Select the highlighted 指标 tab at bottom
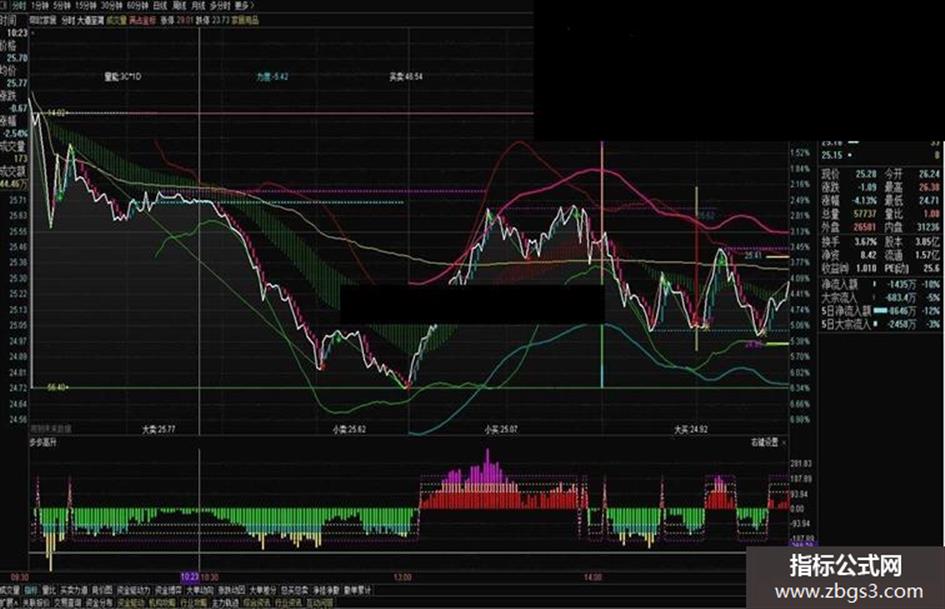This screenshot has width=945, height=609. click(x=31, y=590)
